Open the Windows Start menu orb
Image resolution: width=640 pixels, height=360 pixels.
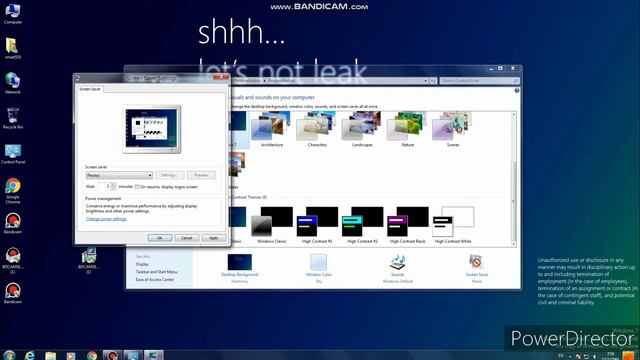coord(9,355)
